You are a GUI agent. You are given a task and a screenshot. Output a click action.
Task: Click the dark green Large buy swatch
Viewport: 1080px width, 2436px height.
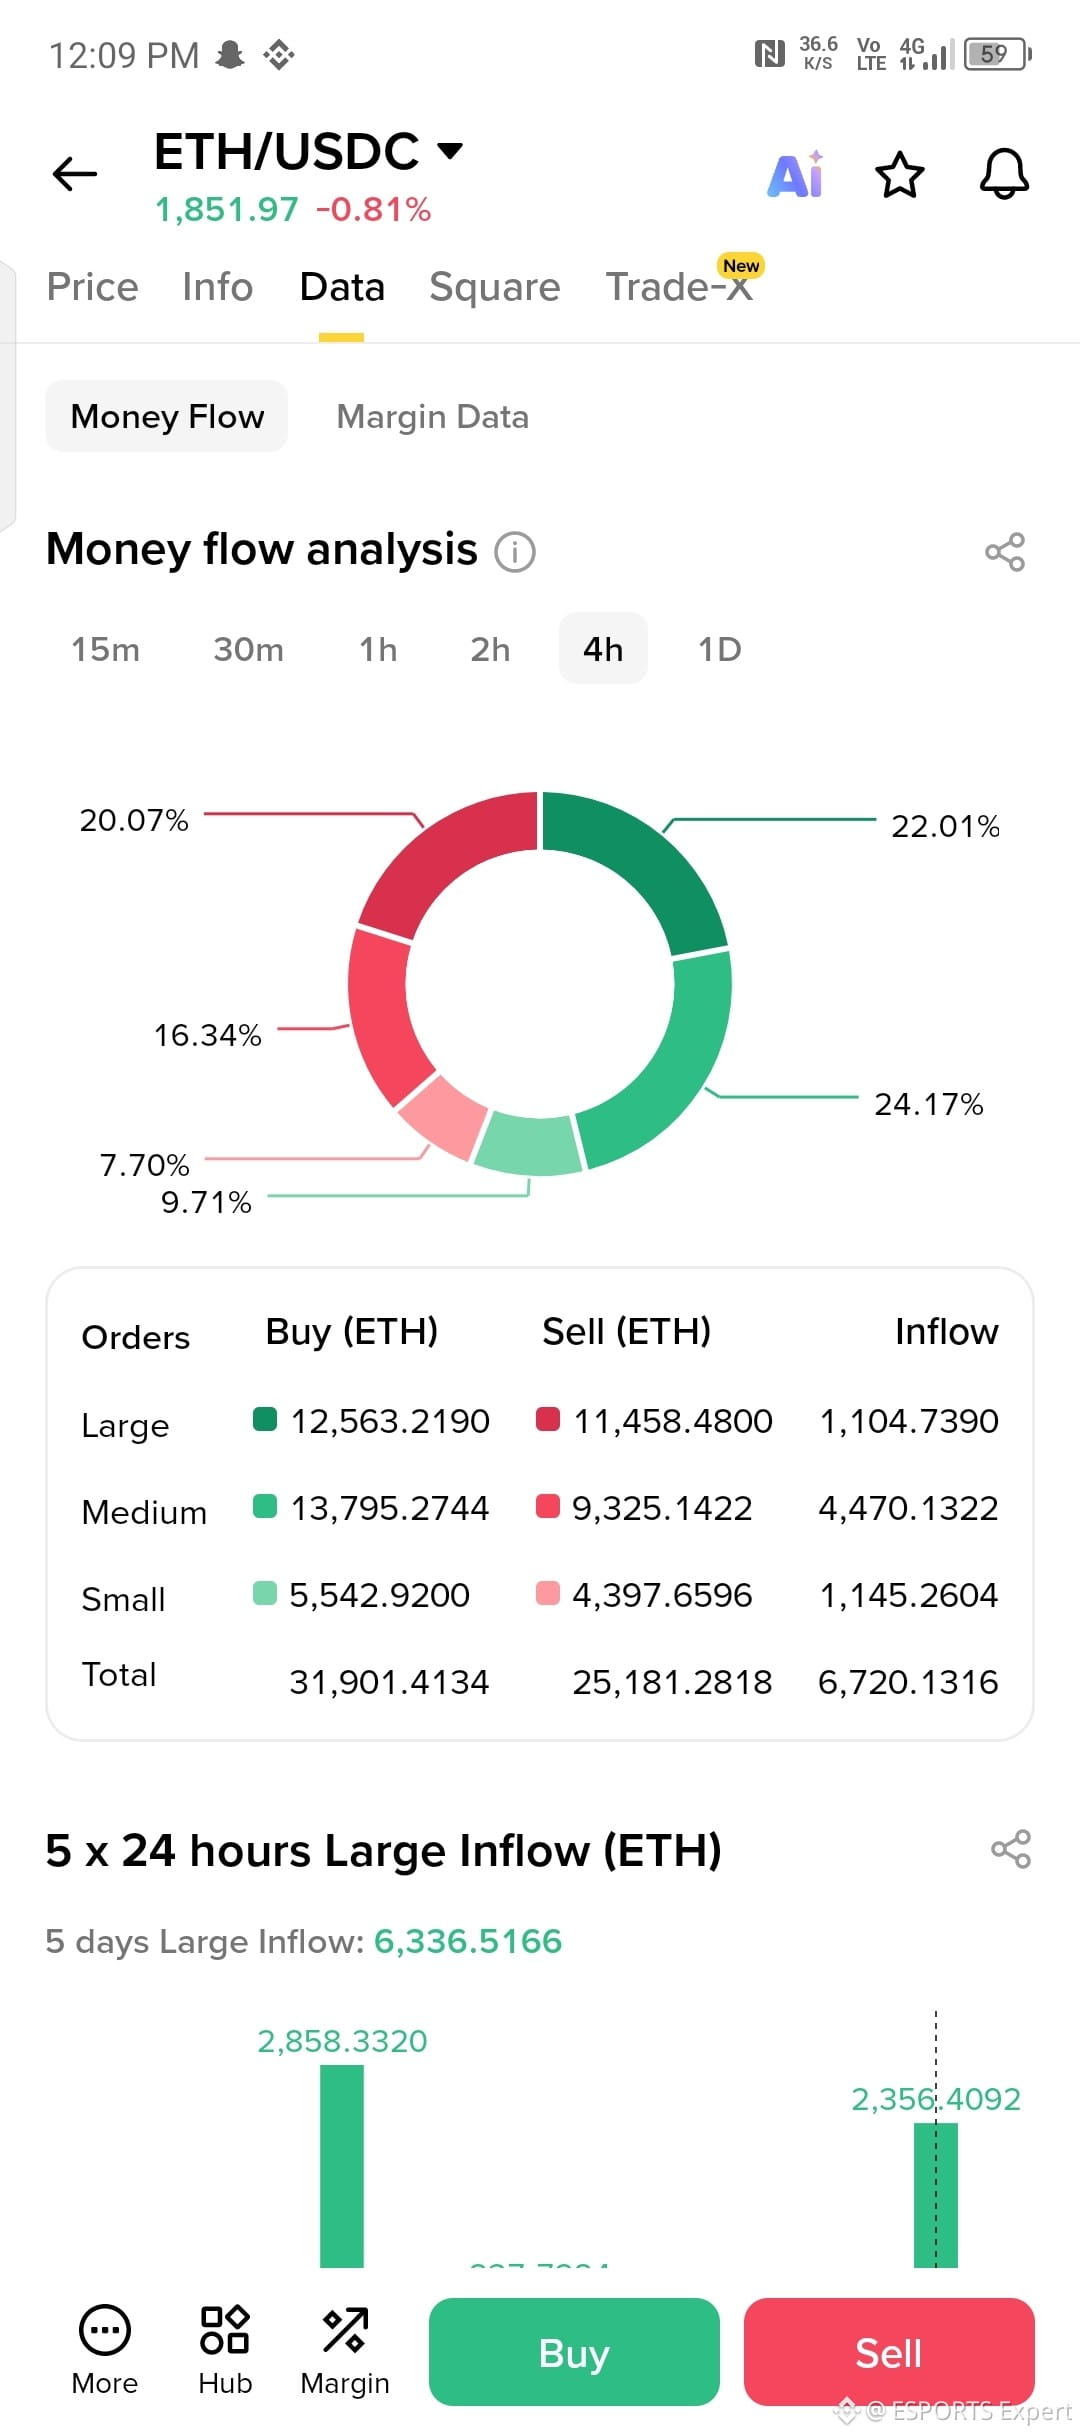(x=265, y=1419)
